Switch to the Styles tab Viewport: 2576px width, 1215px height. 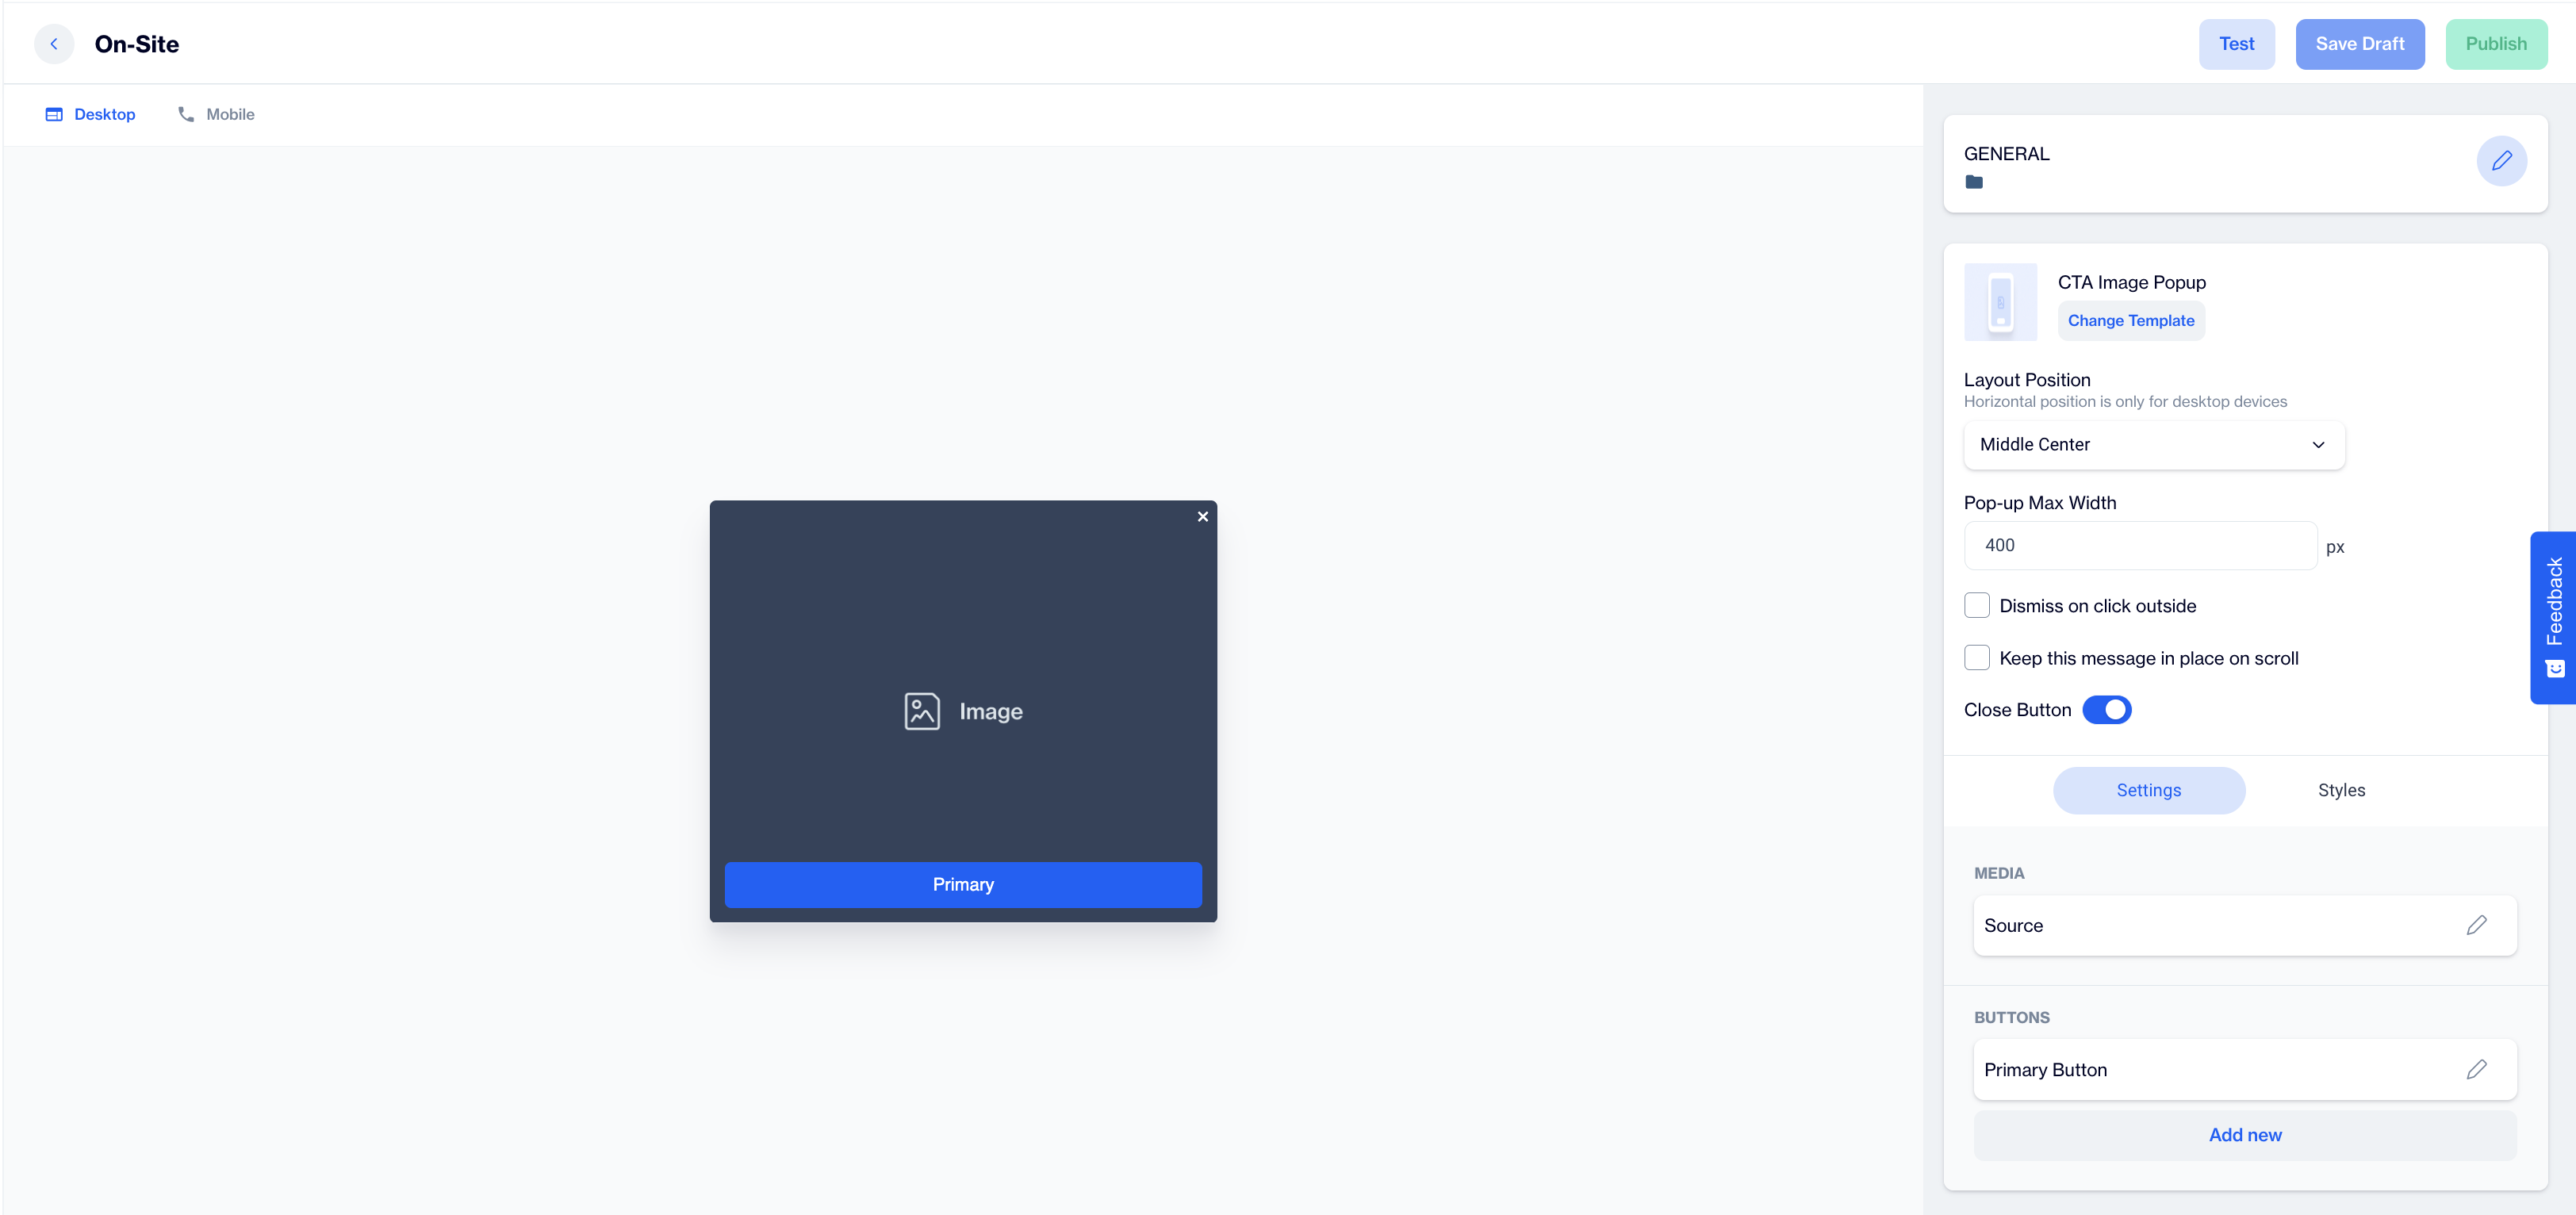coord(2341,790)
